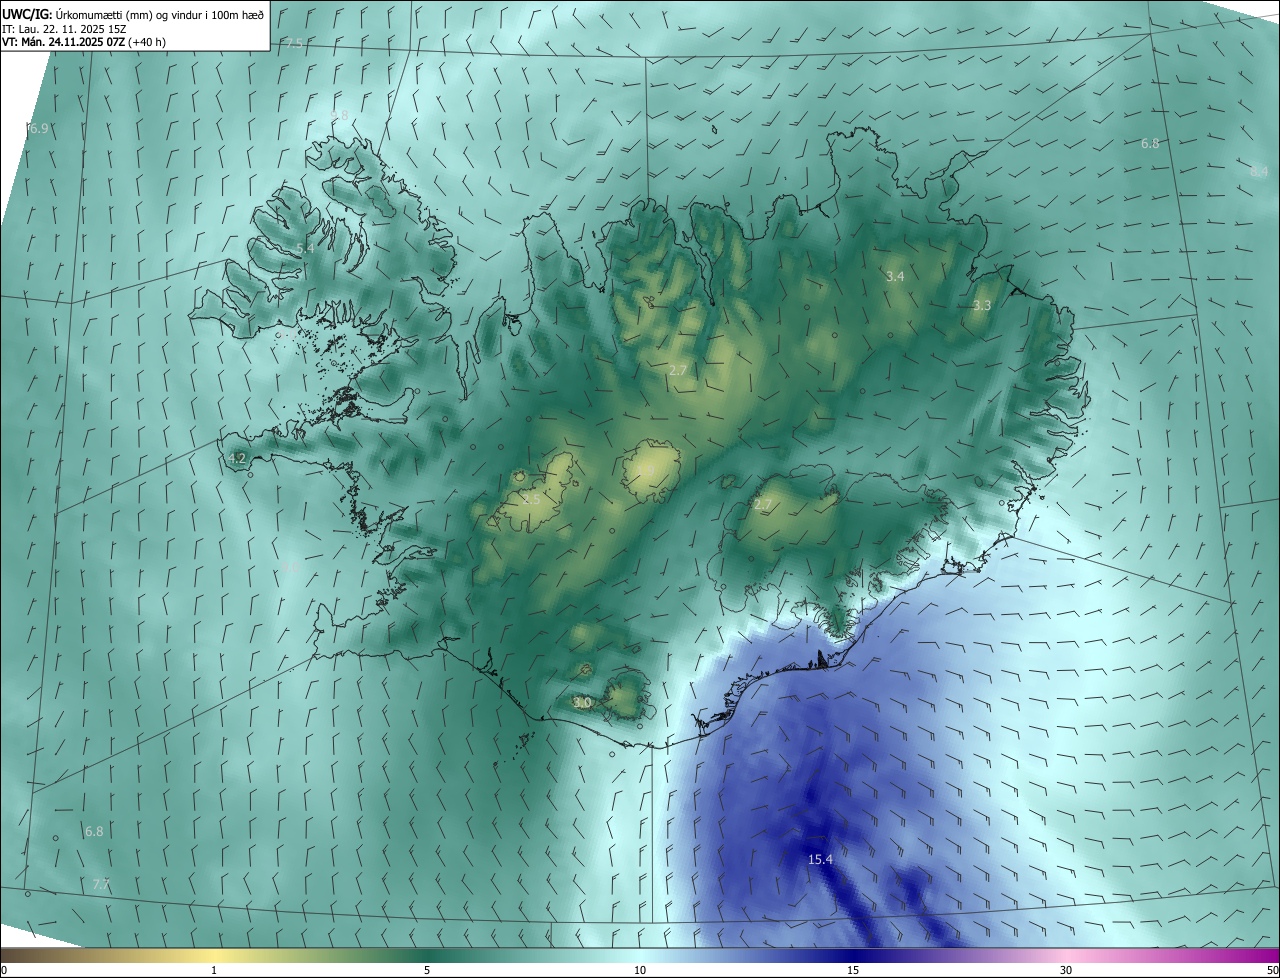Screen dimensions: 1280x978
Task: Select the 7.5 value label on the map
Action: [294, 44]
